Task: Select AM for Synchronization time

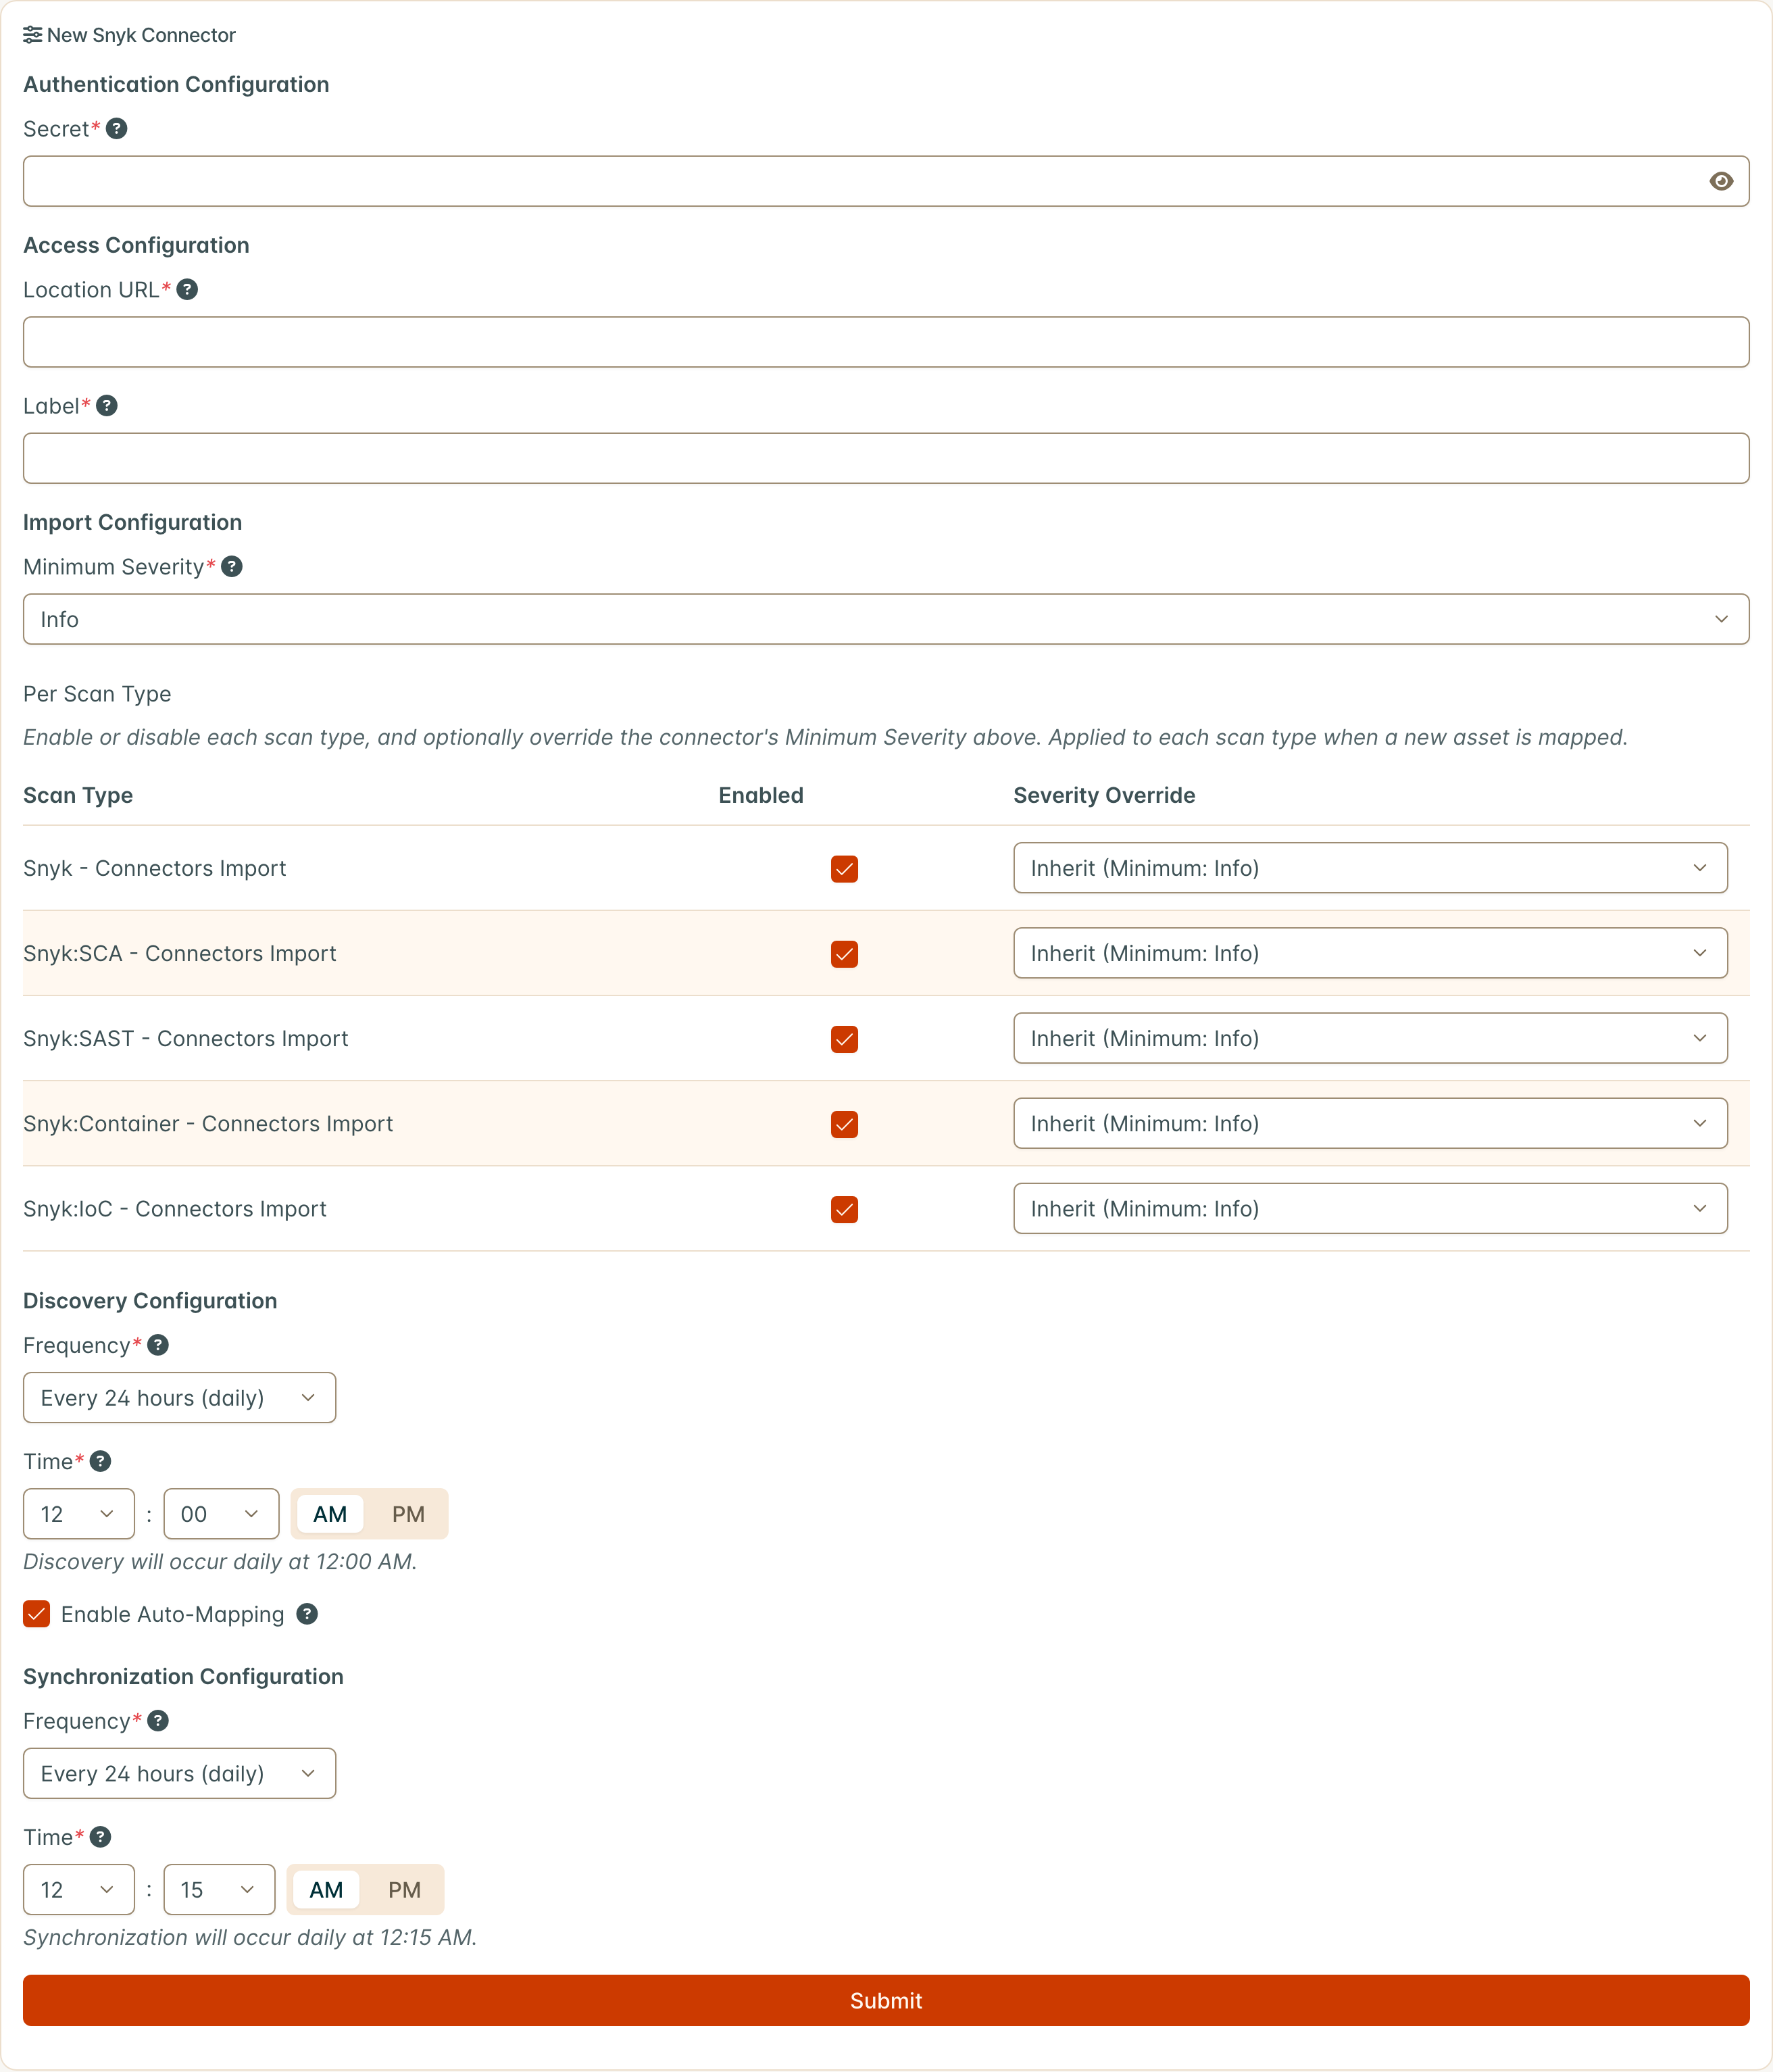Action: coord(326,1890)
